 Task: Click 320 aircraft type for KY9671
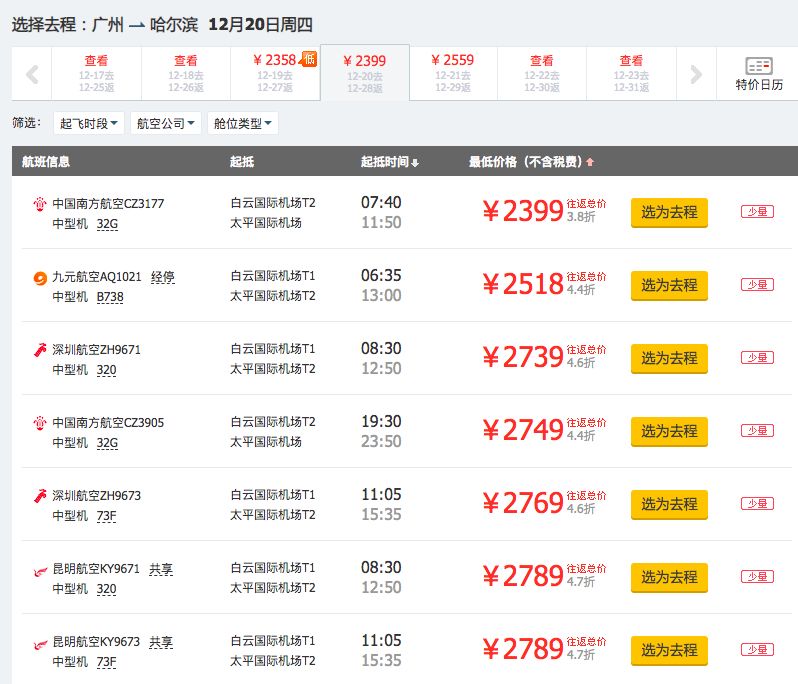[106, 589]
